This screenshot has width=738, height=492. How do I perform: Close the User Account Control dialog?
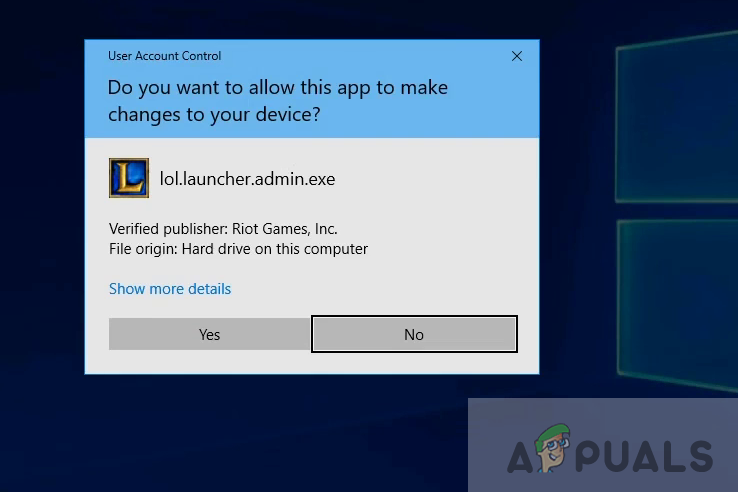517,56
